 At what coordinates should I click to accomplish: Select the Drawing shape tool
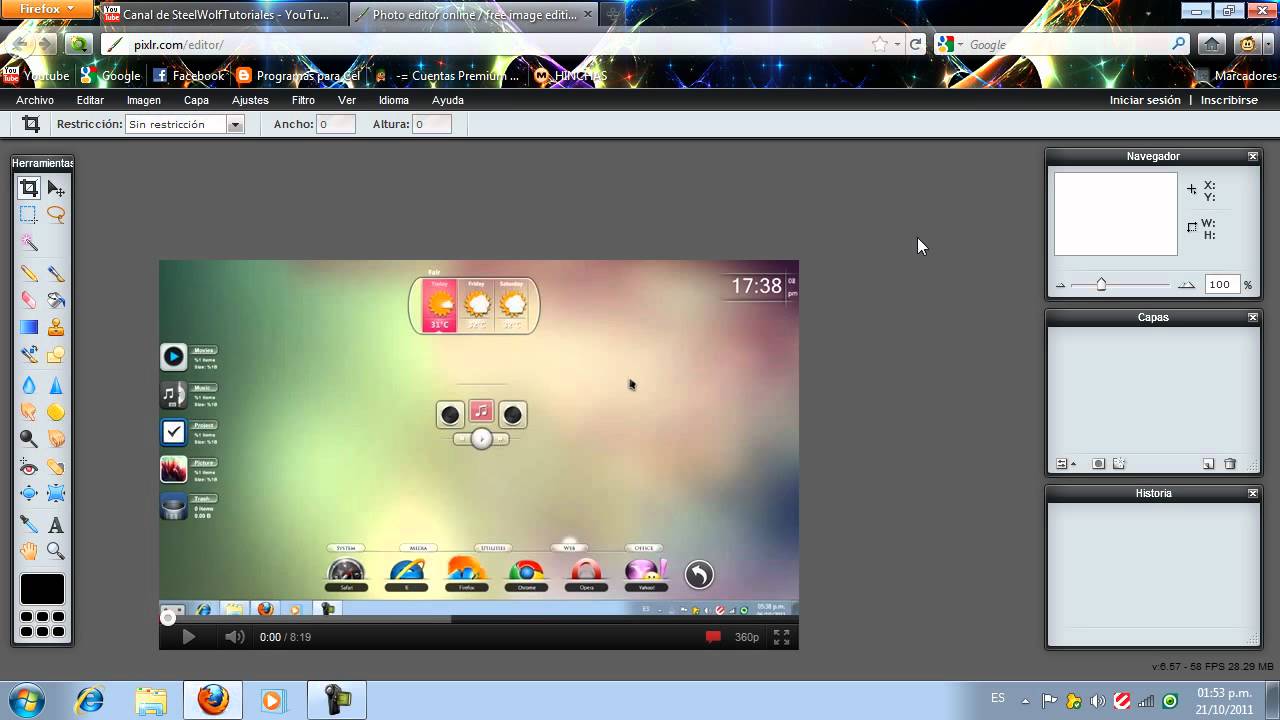click(x=56, y=354)
